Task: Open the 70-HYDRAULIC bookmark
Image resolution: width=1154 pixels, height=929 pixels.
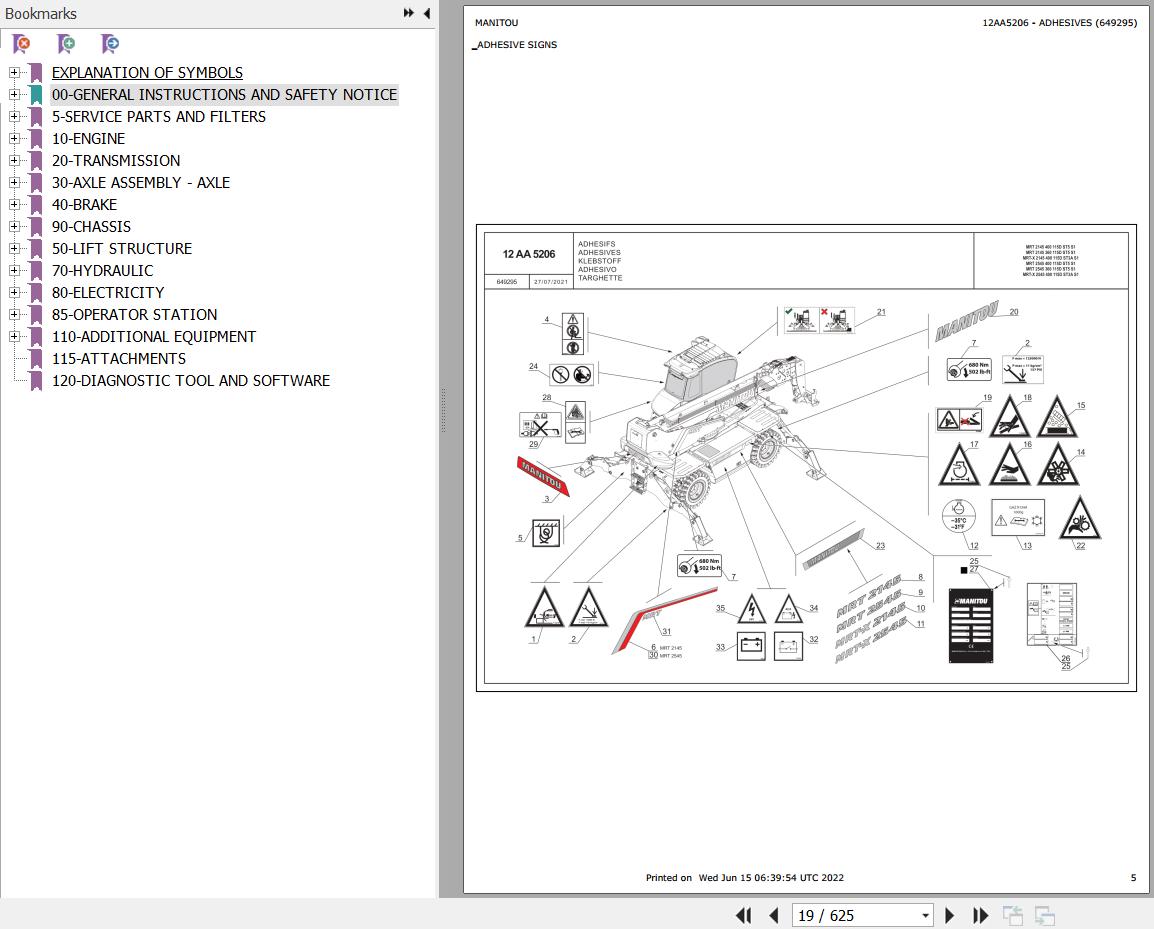Action: coord(102,271)
